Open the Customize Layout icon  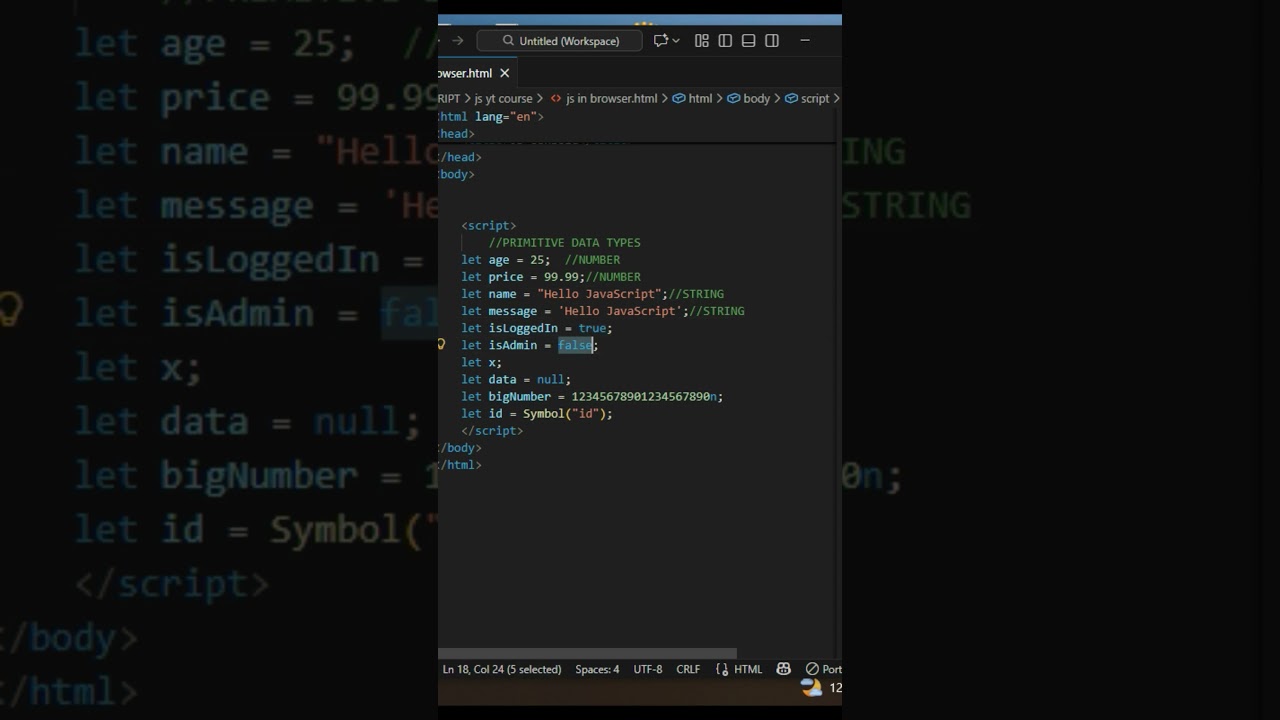point(702,41)
